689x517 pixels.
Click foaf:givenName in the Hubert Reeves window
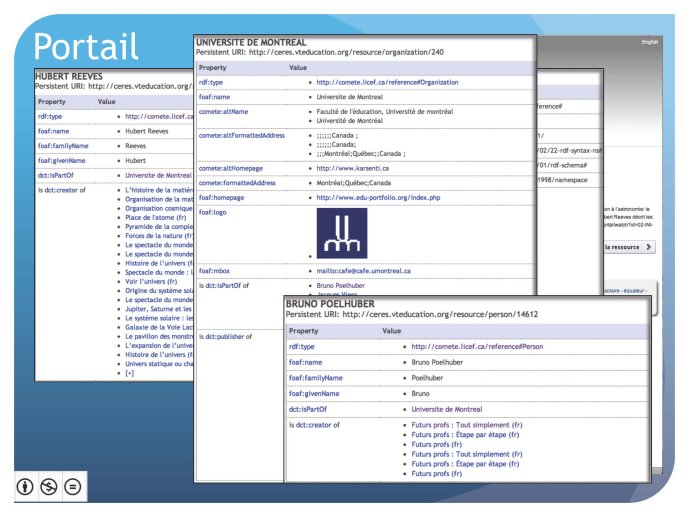[62, 161]
